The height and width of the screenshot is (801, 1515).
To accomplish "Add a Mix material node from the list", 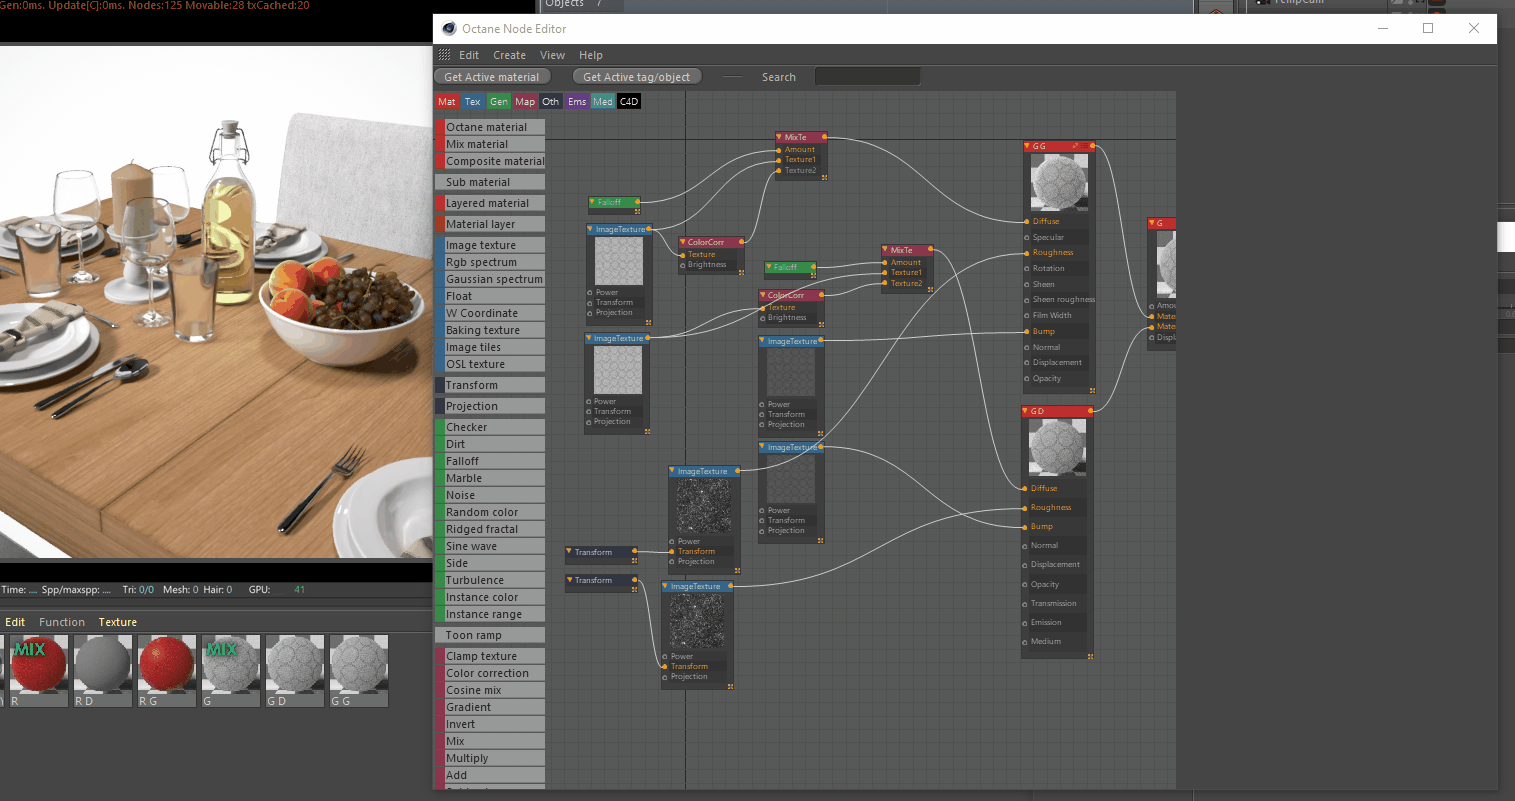I will click(490, 144).
